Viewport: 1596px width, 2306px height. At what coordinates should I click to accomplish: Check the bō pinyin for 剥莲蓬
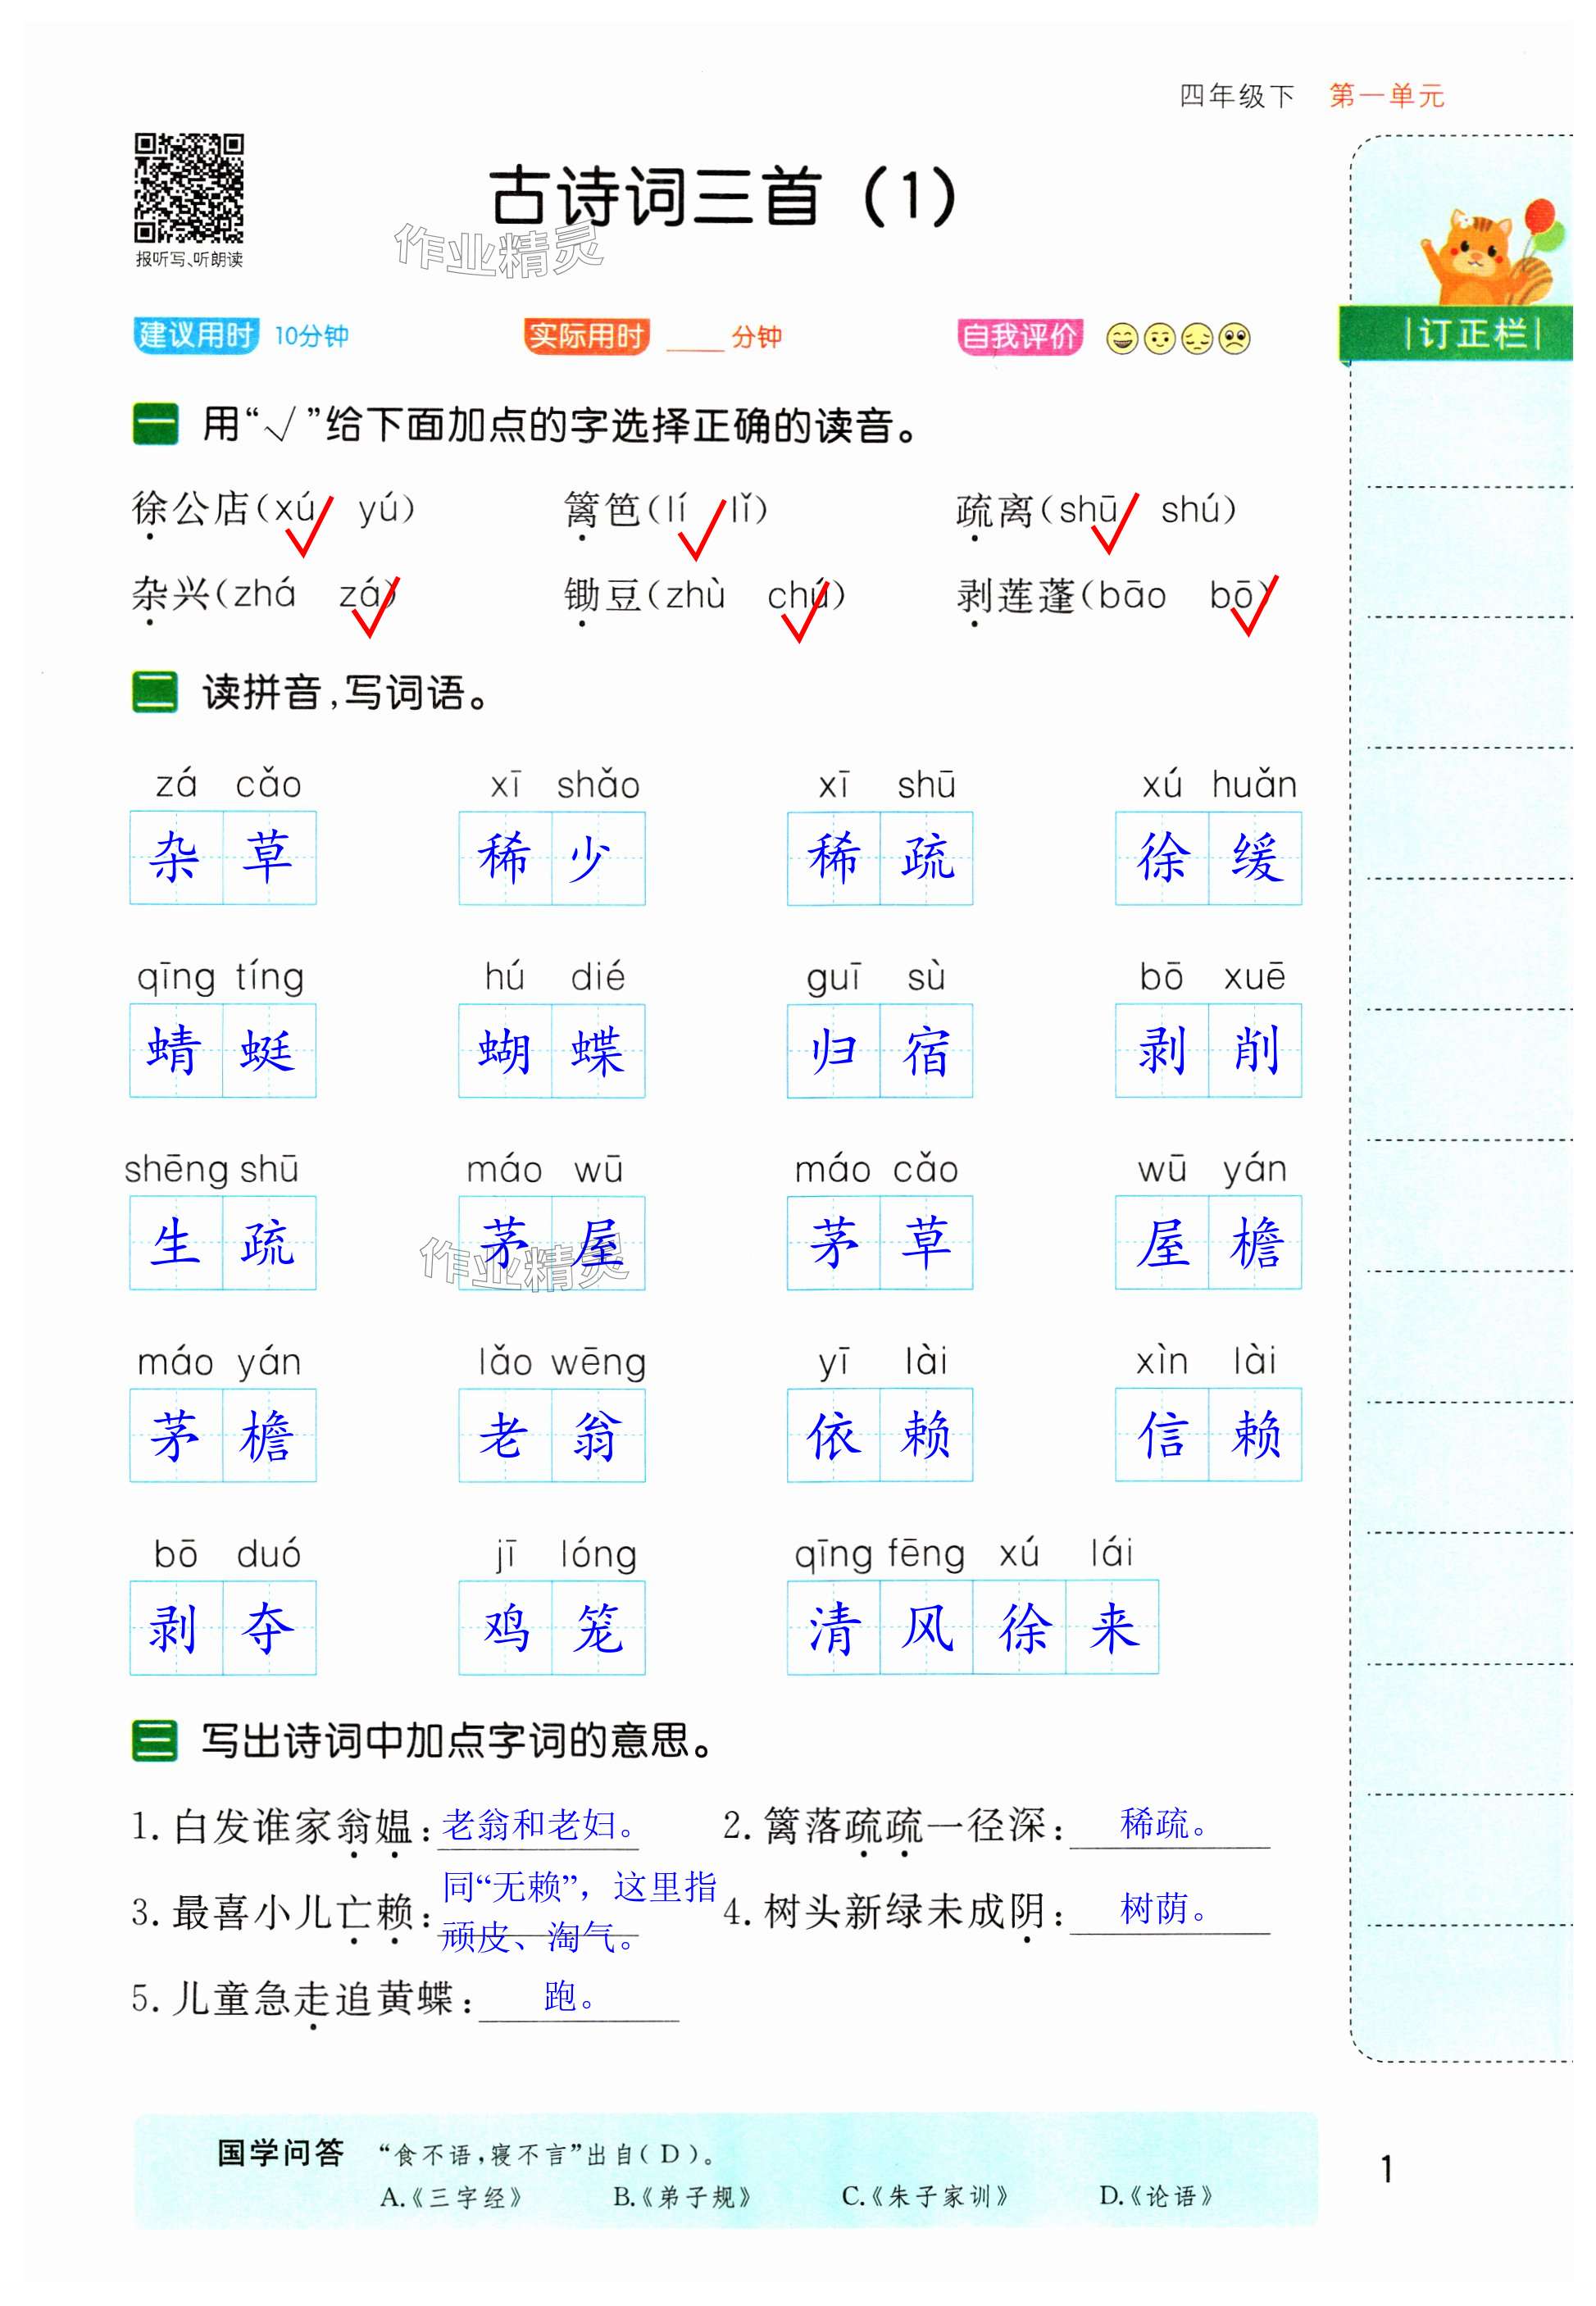click(x=1231, y=595)
